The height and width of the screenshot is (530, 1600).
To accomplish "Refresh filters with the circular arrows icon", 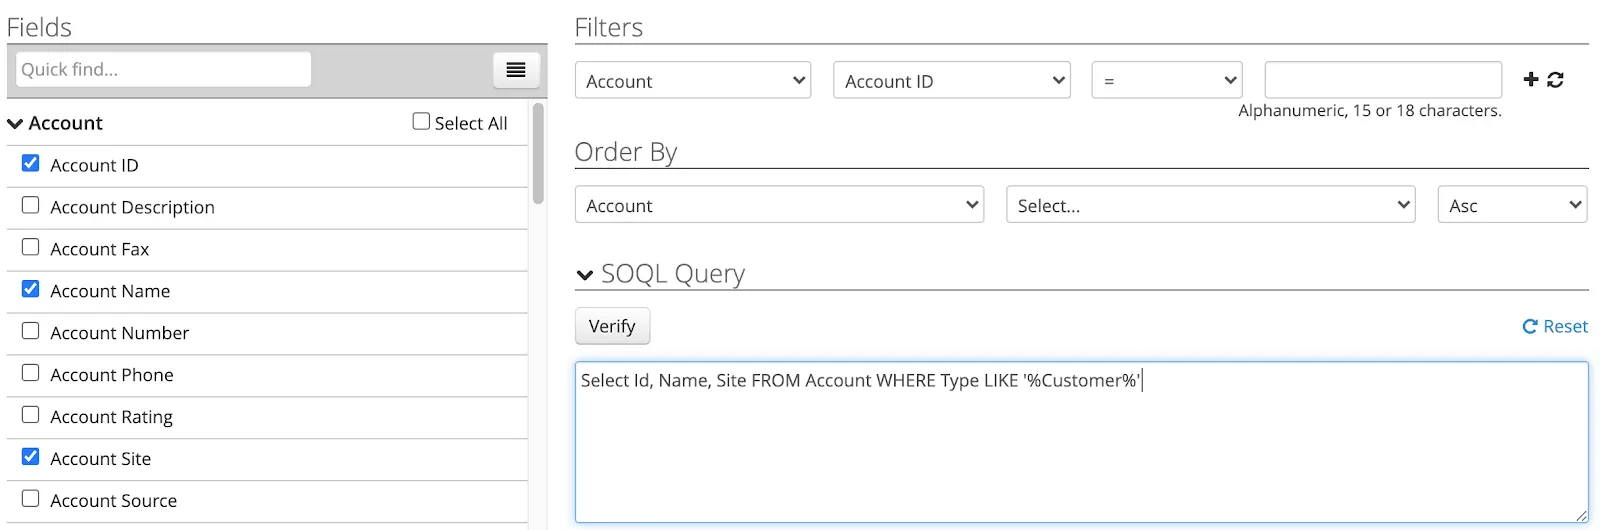I will click(x=1555, y=79).
